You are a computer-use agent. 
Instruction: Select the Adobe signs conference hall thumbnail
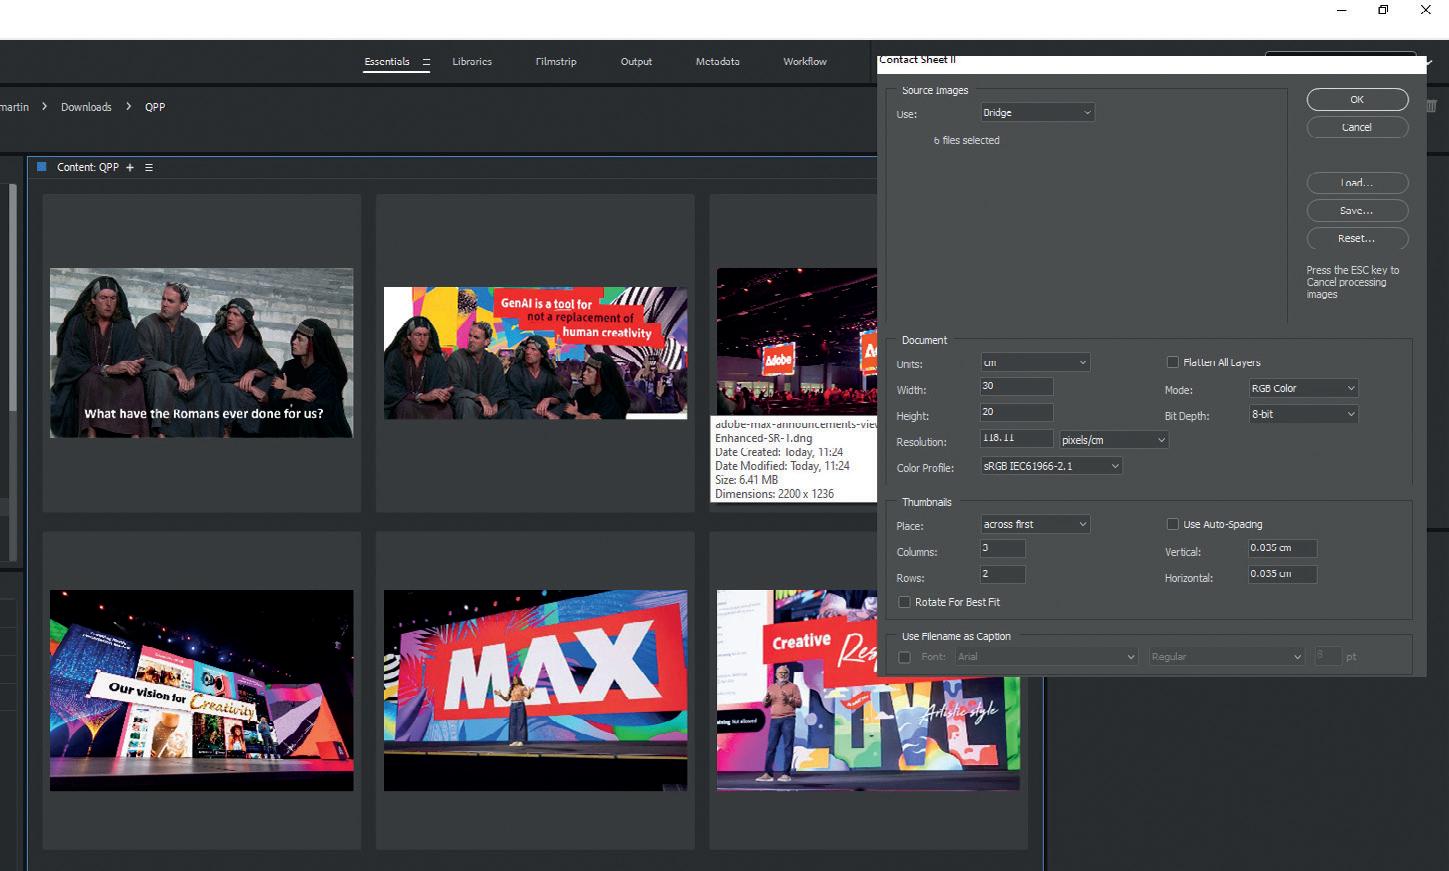coord(796,340)
